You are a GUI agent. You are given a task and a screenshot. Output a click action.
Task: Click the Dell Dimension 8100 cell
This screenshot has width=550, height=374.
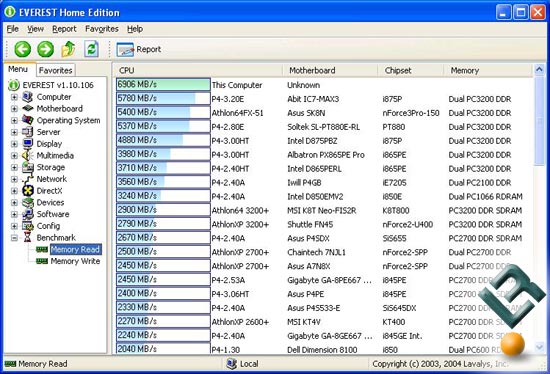click(x=322, y=350)
